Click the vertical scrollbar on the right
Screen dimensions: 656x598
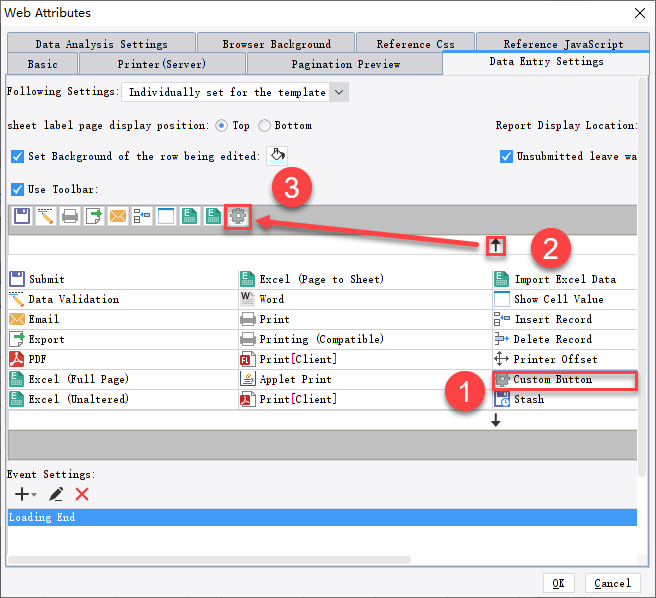click(643, 276)
